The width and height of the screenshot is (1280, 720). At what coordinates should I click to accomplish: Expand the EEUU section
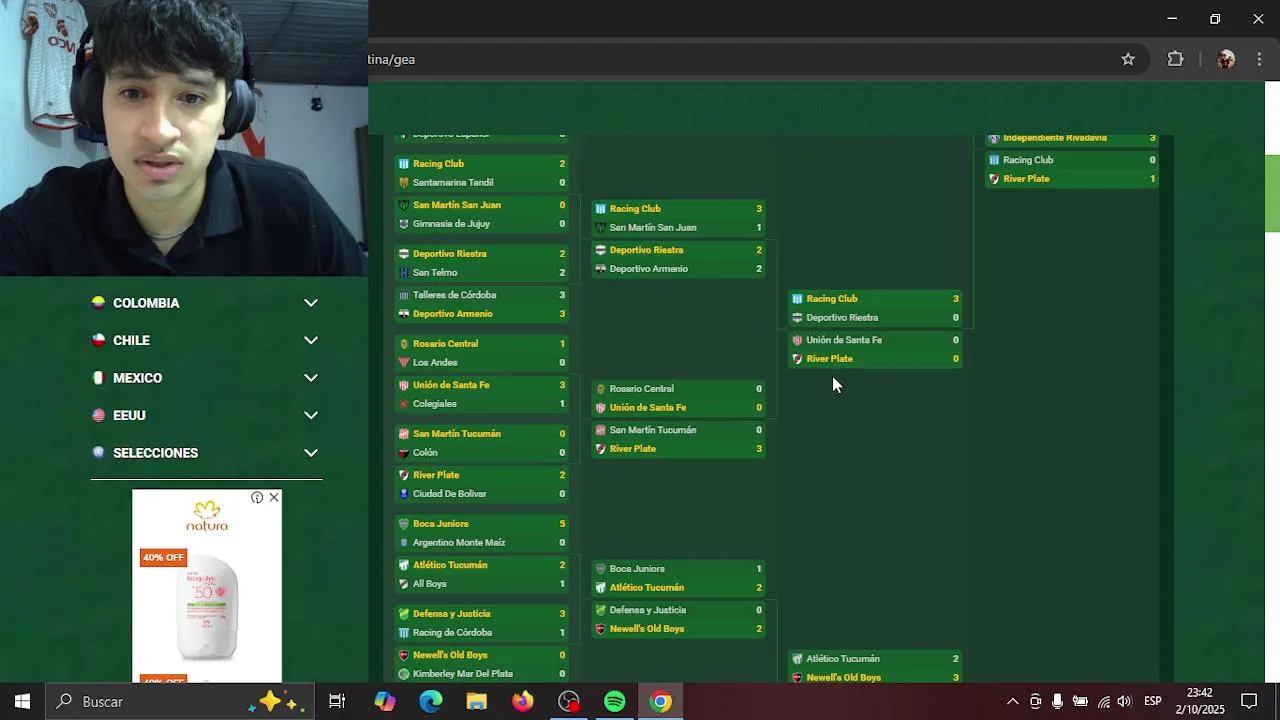click(x=206, y=415)
